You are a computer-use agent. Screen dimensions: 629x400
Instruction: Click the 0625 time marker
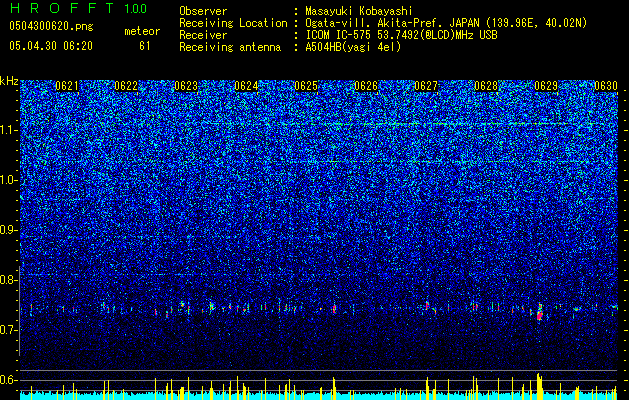[306, 86]
